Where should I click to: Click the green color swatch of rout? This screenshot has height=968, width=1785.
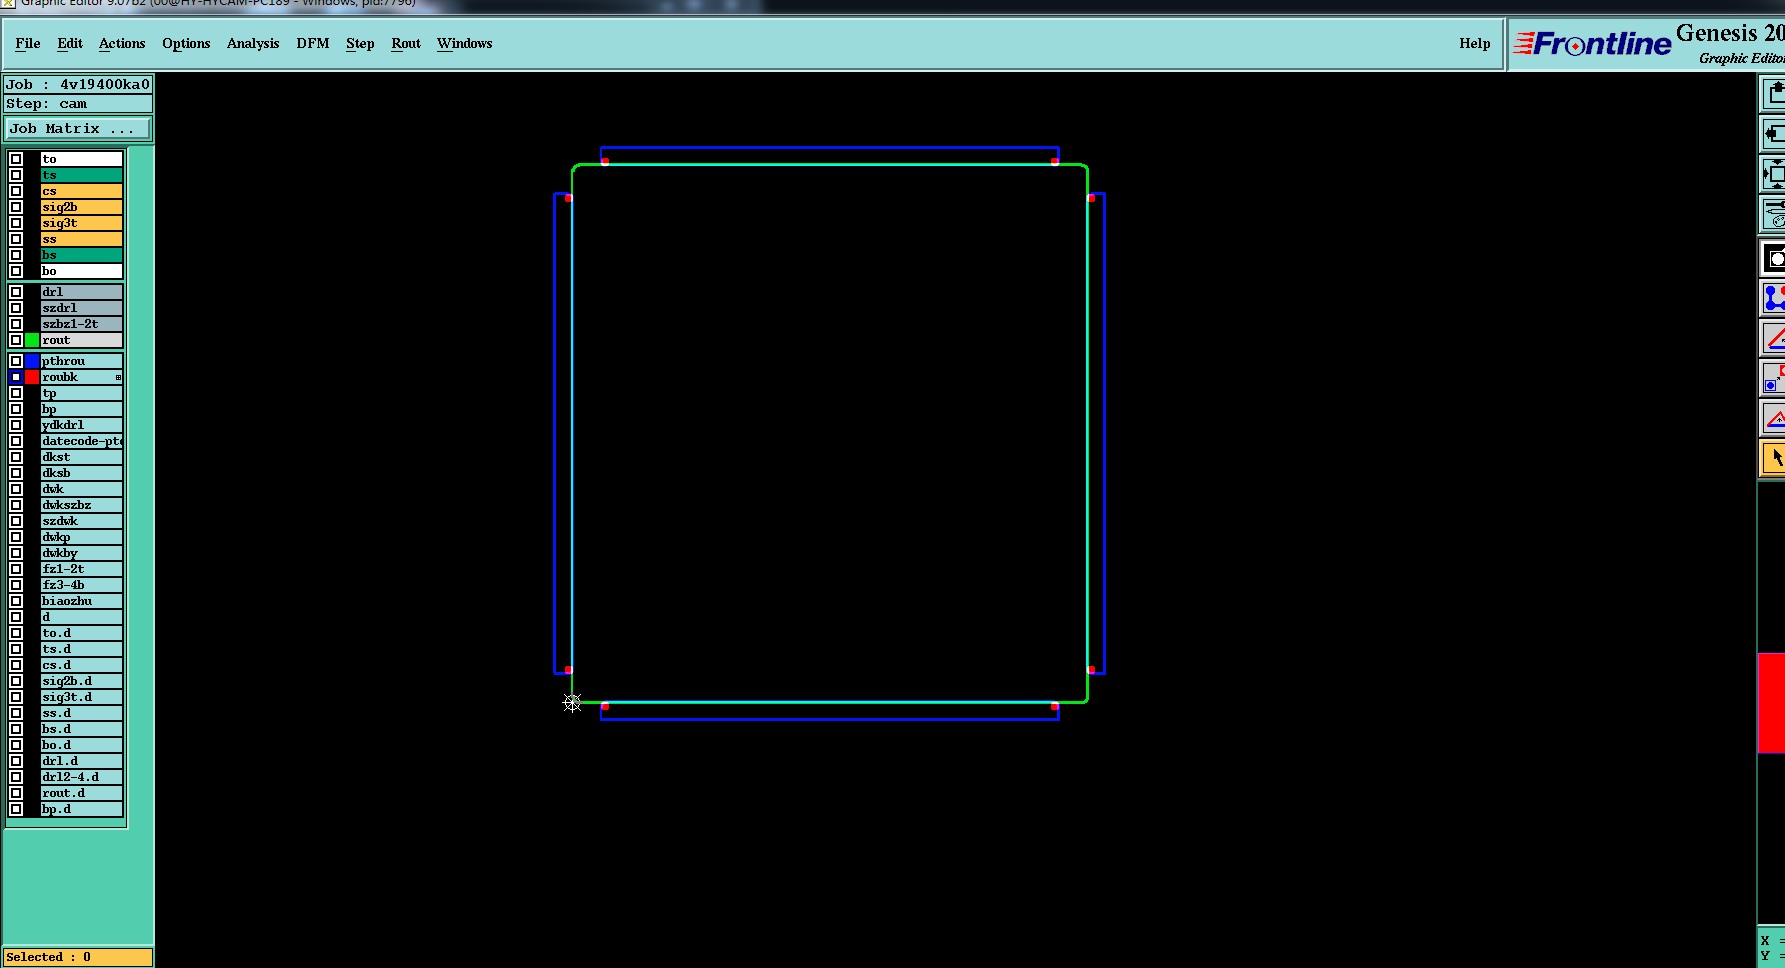(32, 340)
